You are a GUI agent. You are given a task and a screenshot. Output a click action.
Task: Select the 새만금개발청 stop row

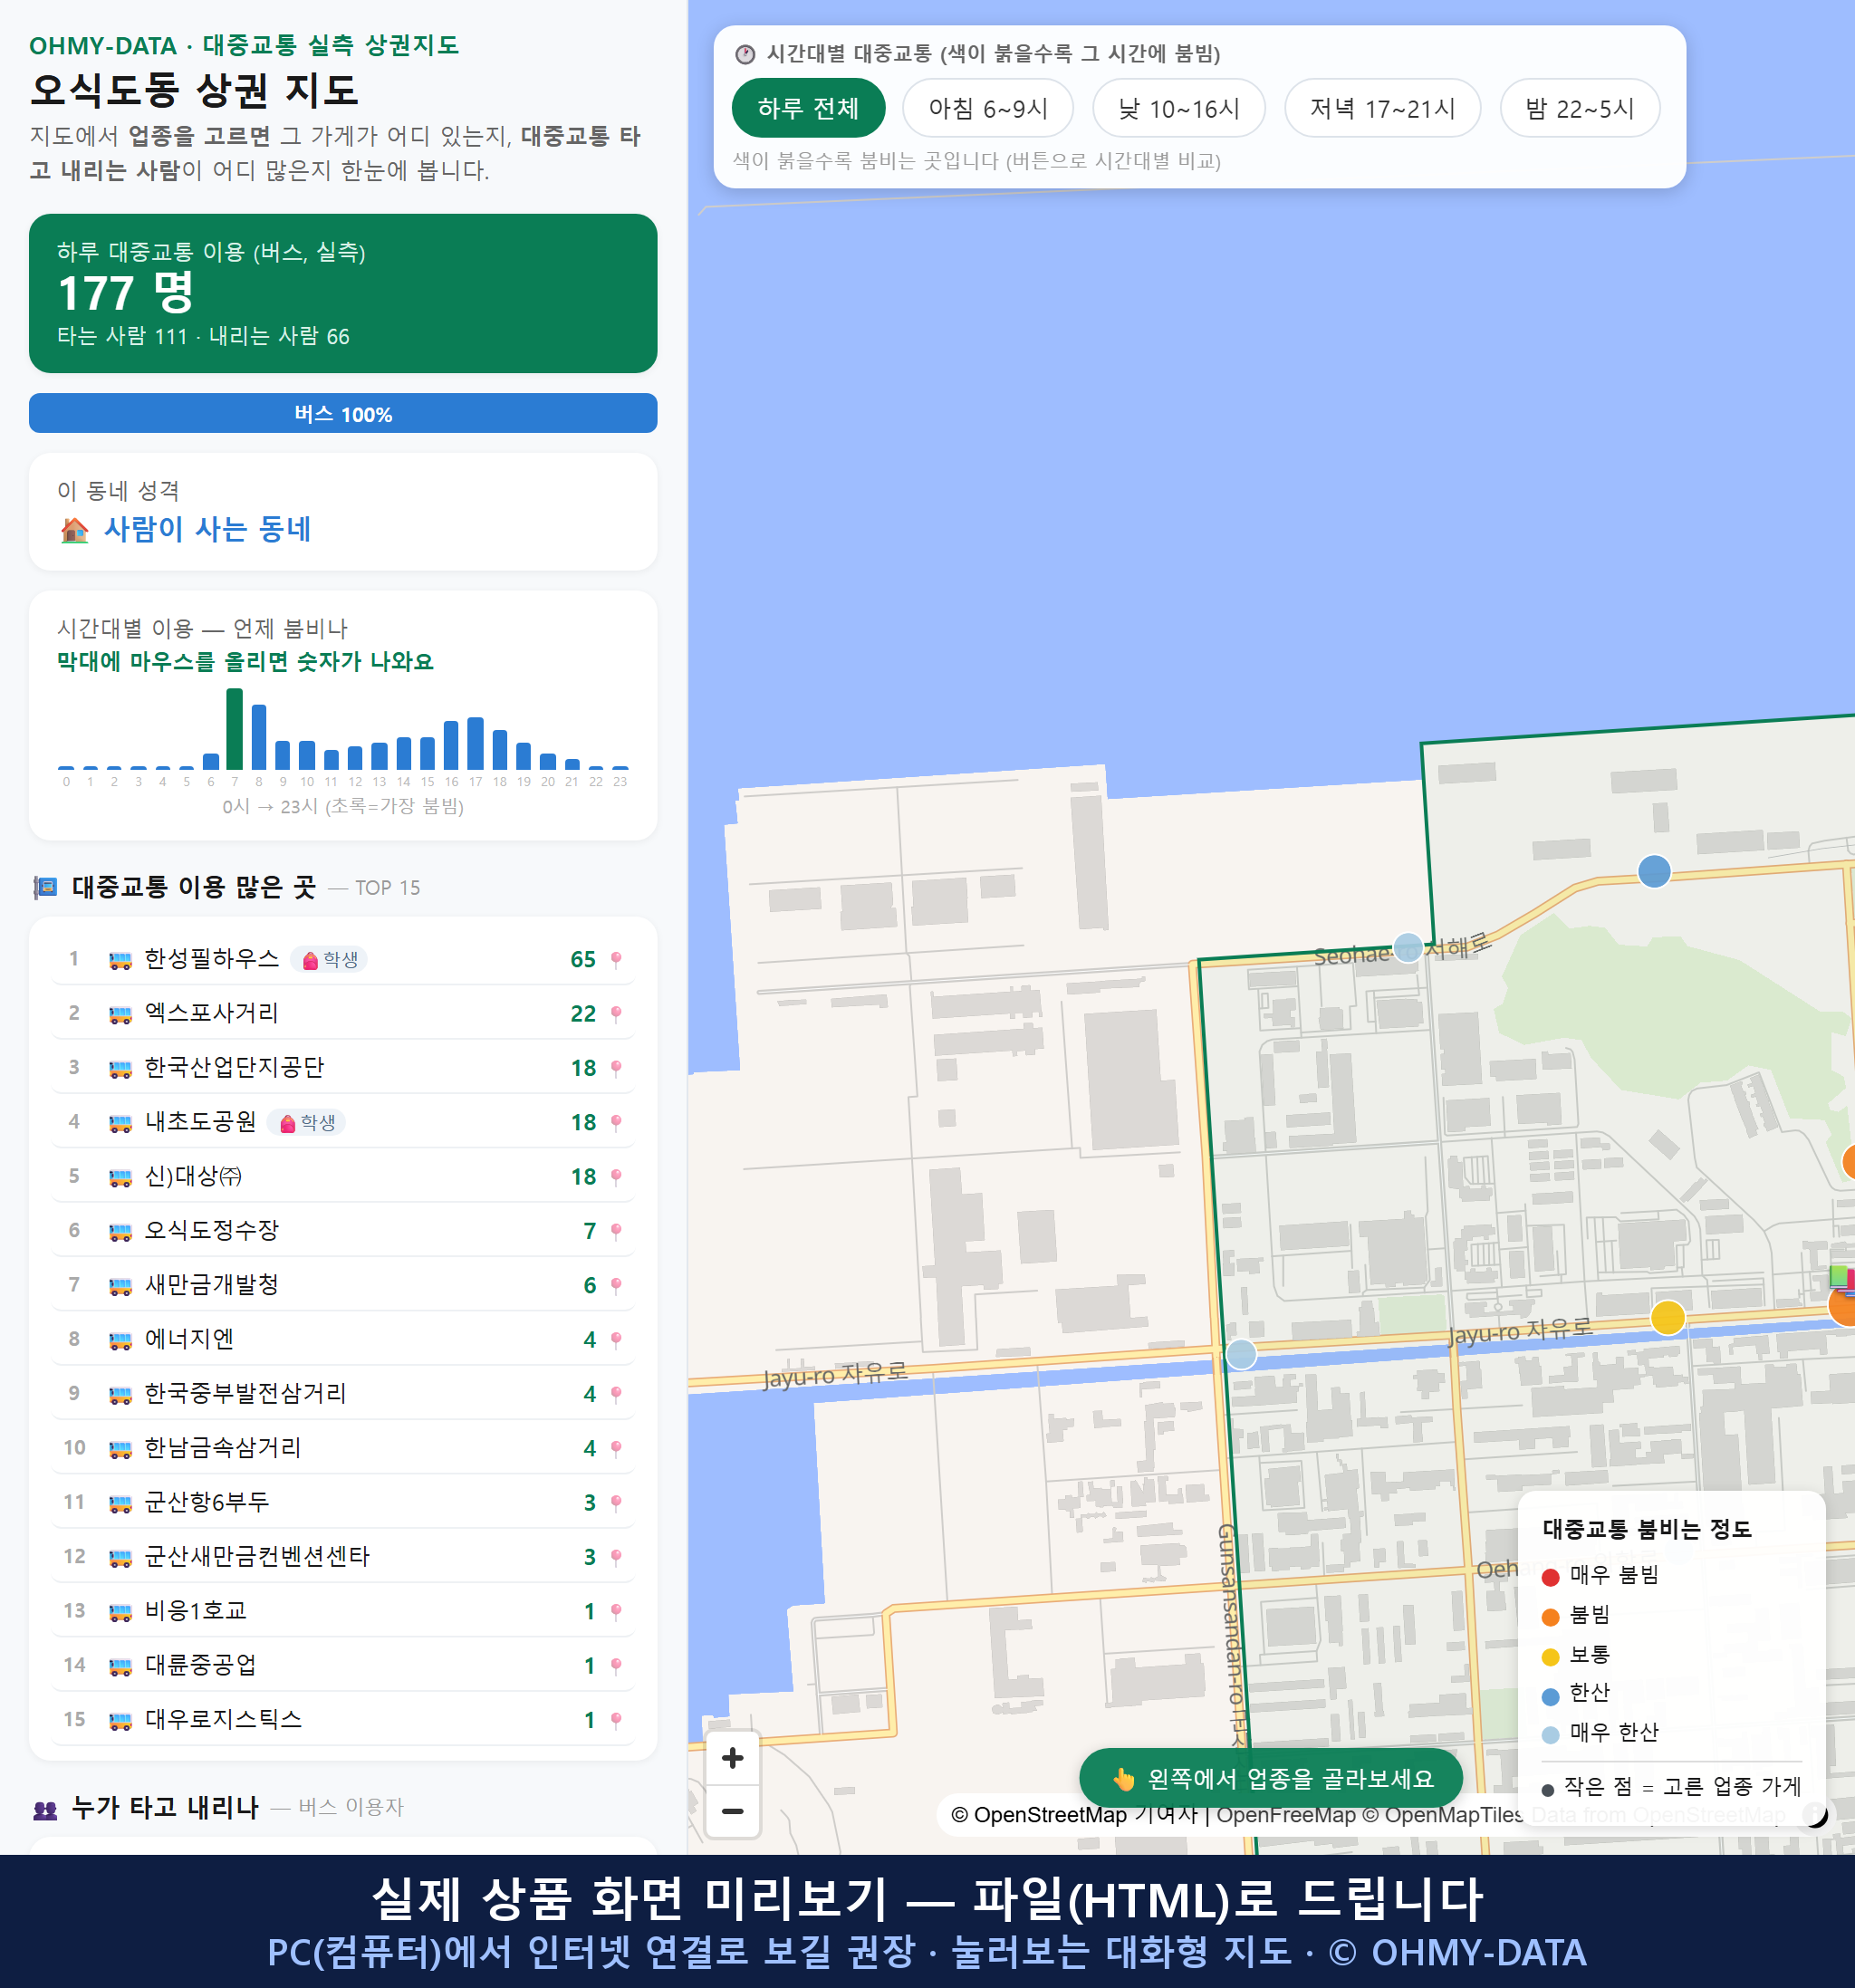click(x=343, y=1285)
